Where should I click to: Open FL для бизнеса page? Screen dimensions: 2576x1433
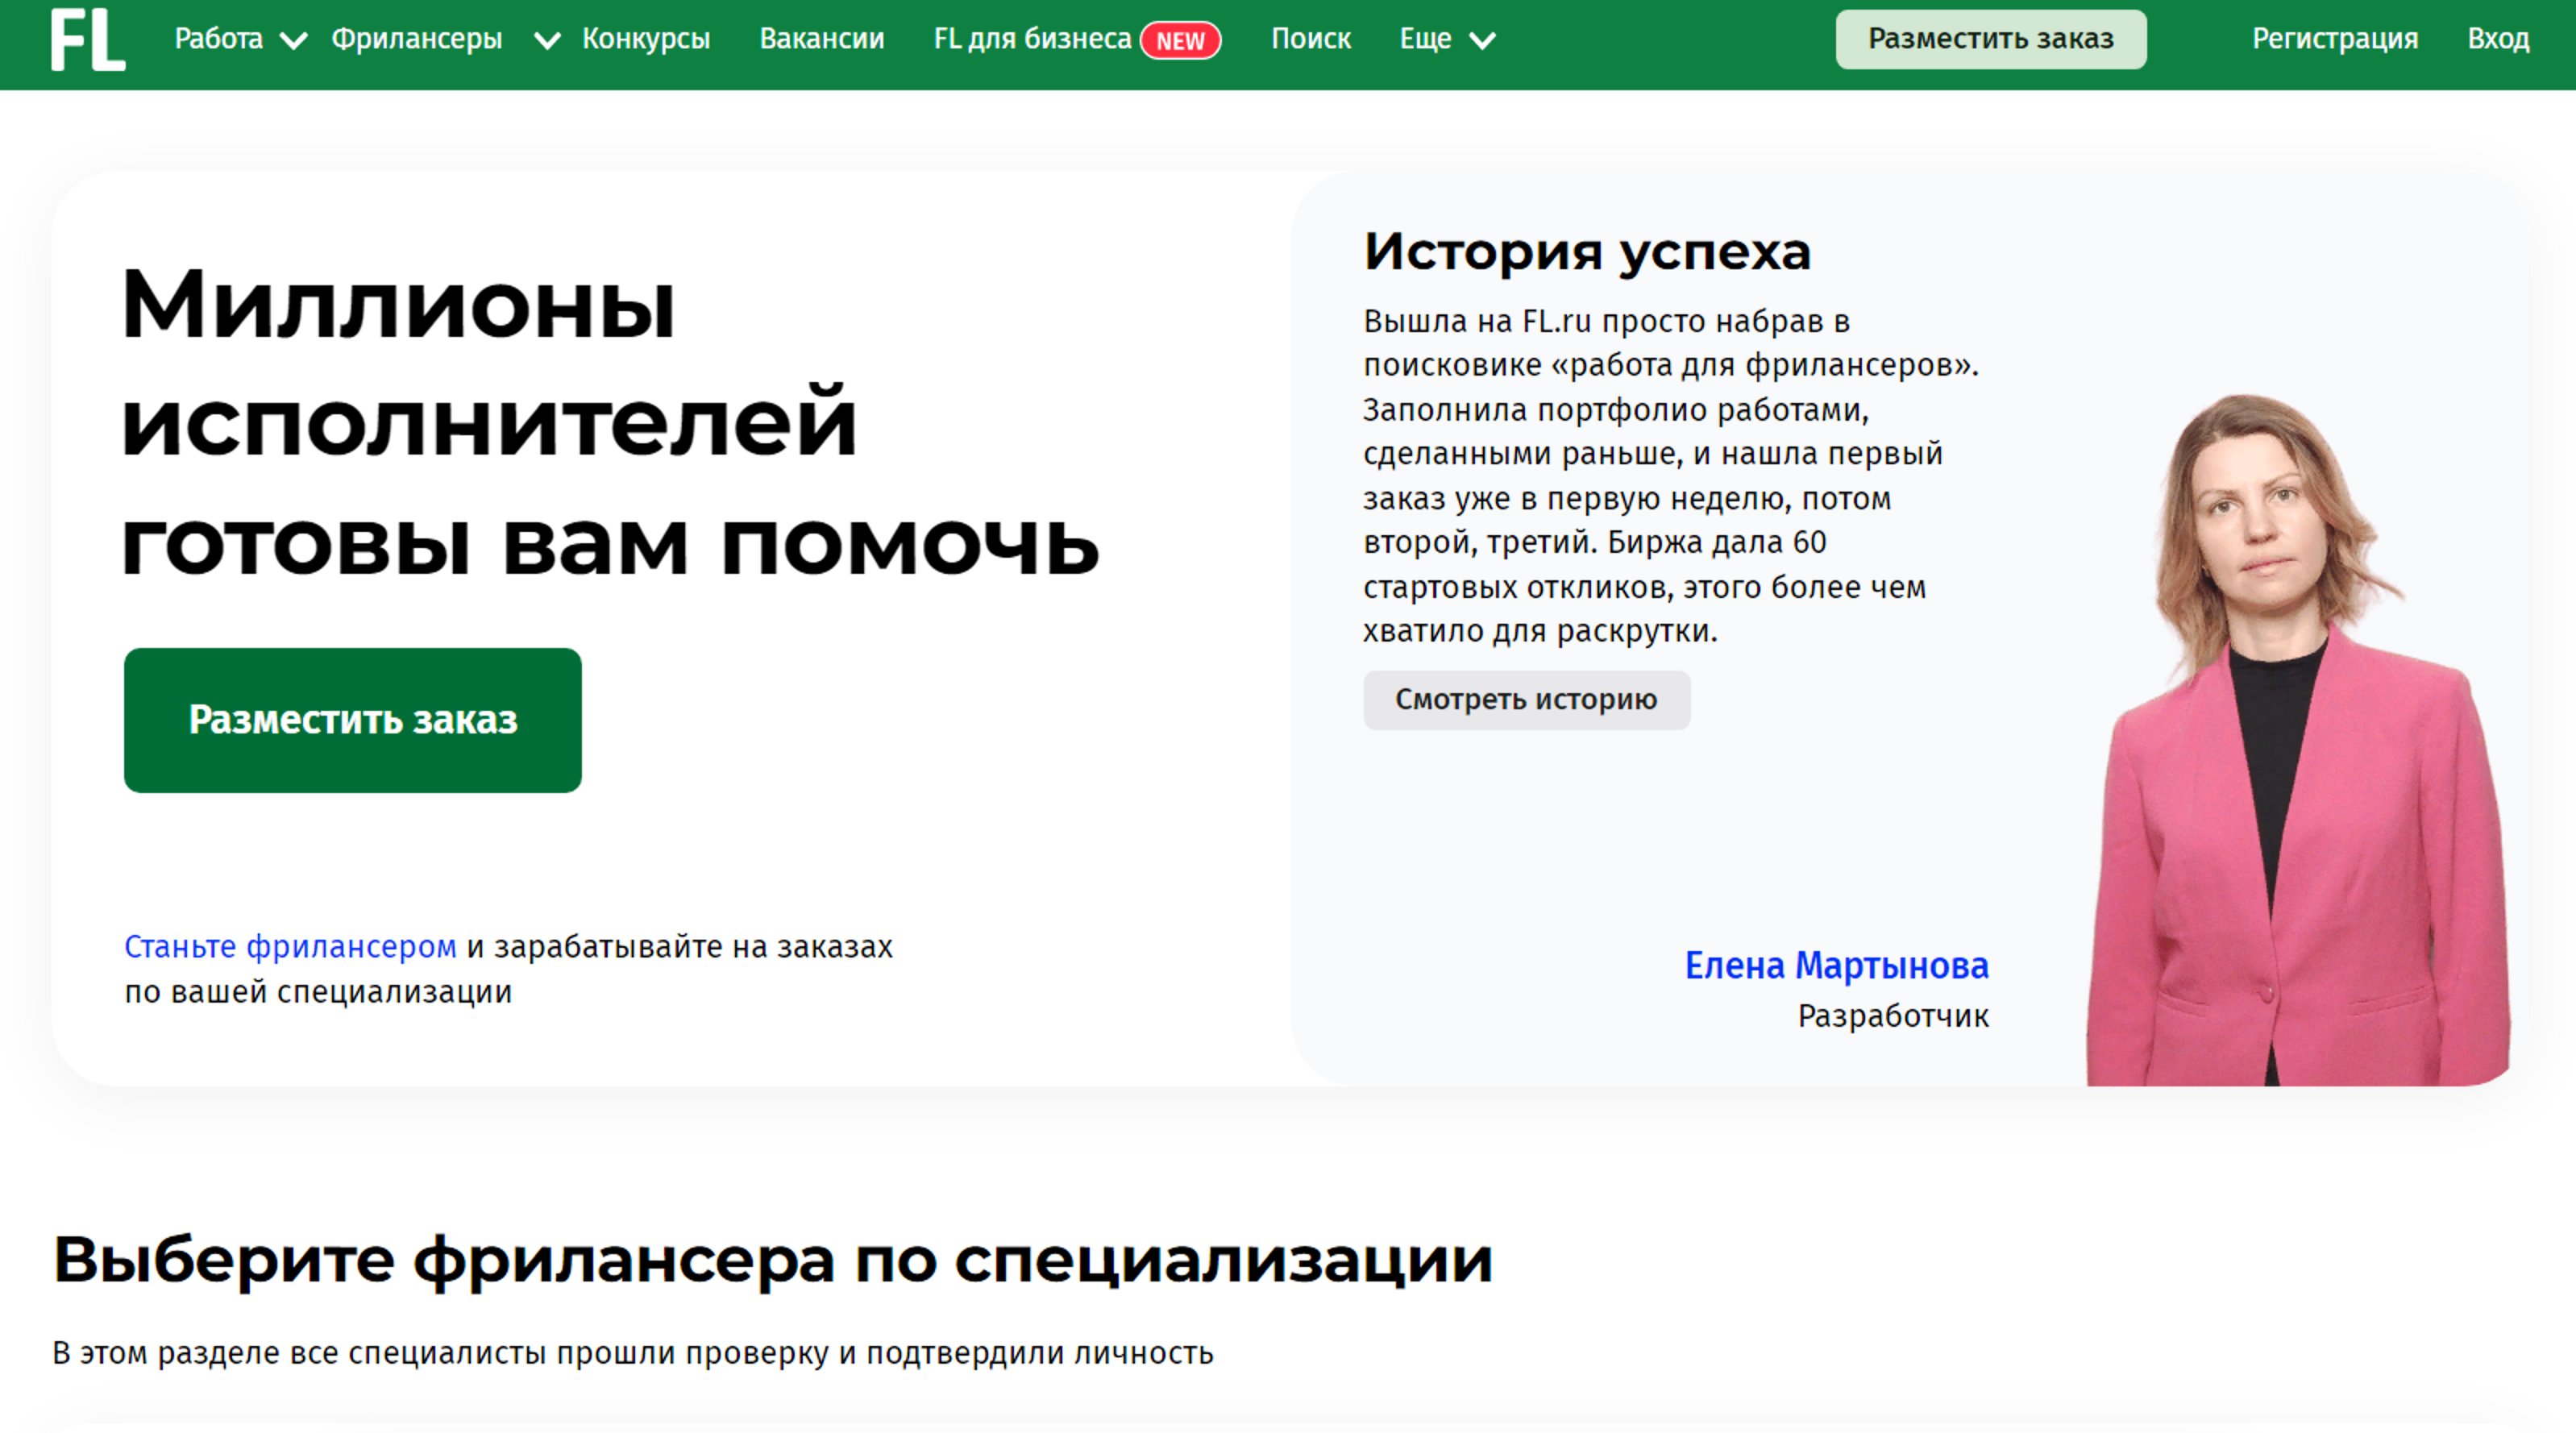[1032, 39]
